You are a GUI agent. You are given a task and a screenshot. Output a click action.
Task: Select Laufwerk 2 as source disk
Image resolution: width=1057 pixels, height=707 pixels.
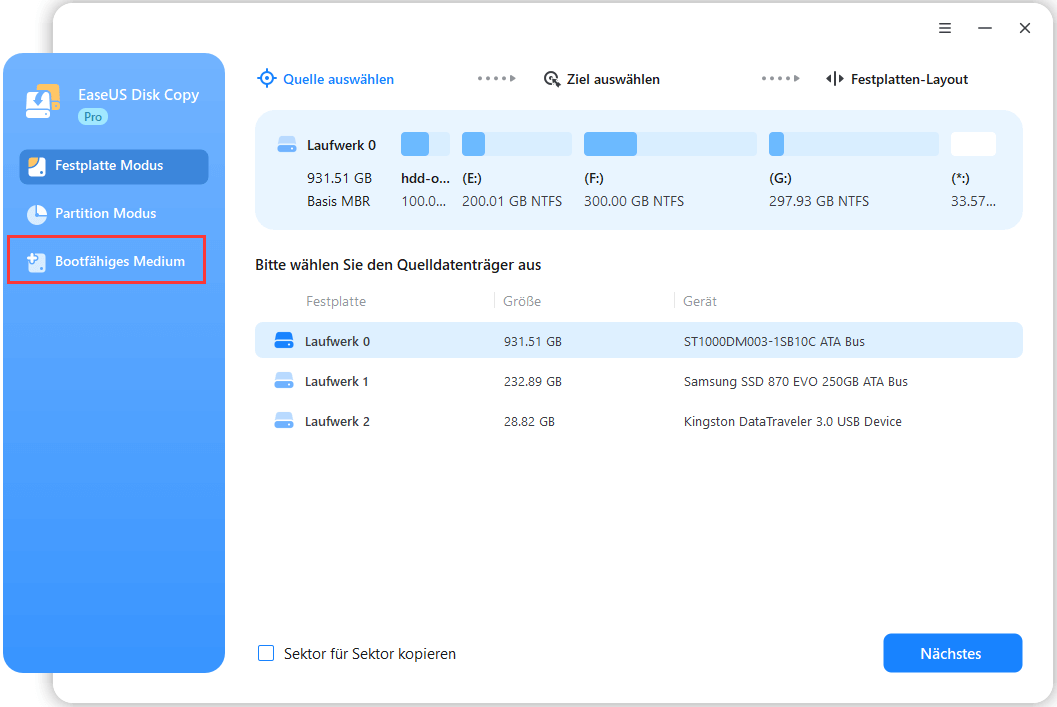[638, 421]
